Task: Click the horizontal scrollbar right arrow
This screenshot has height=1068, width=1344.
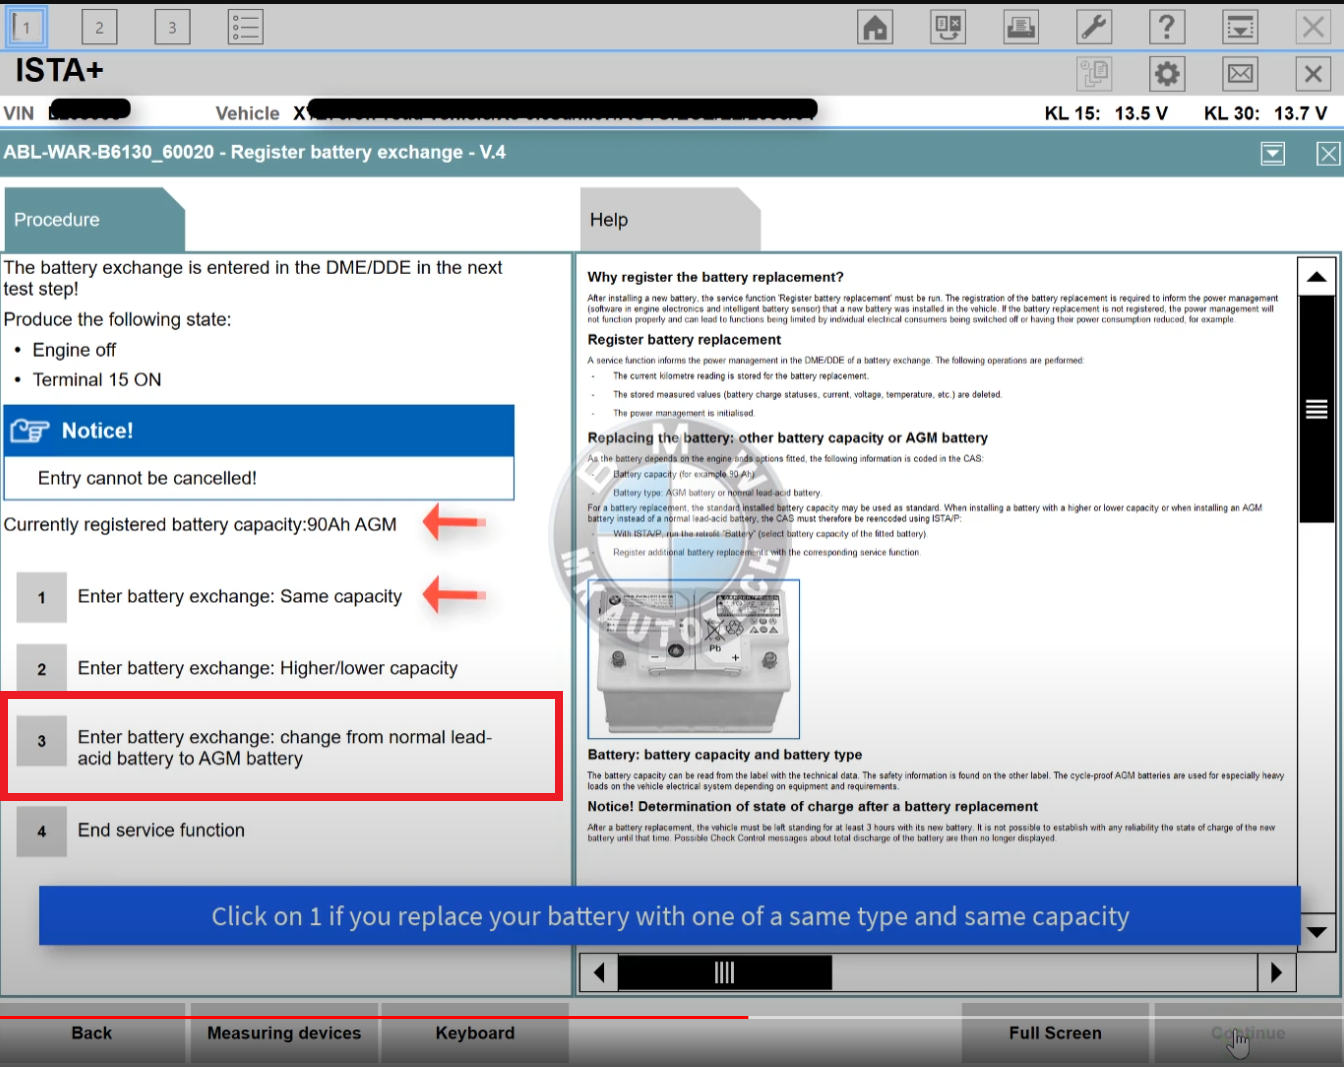Action: click(x=1276, y=972)
